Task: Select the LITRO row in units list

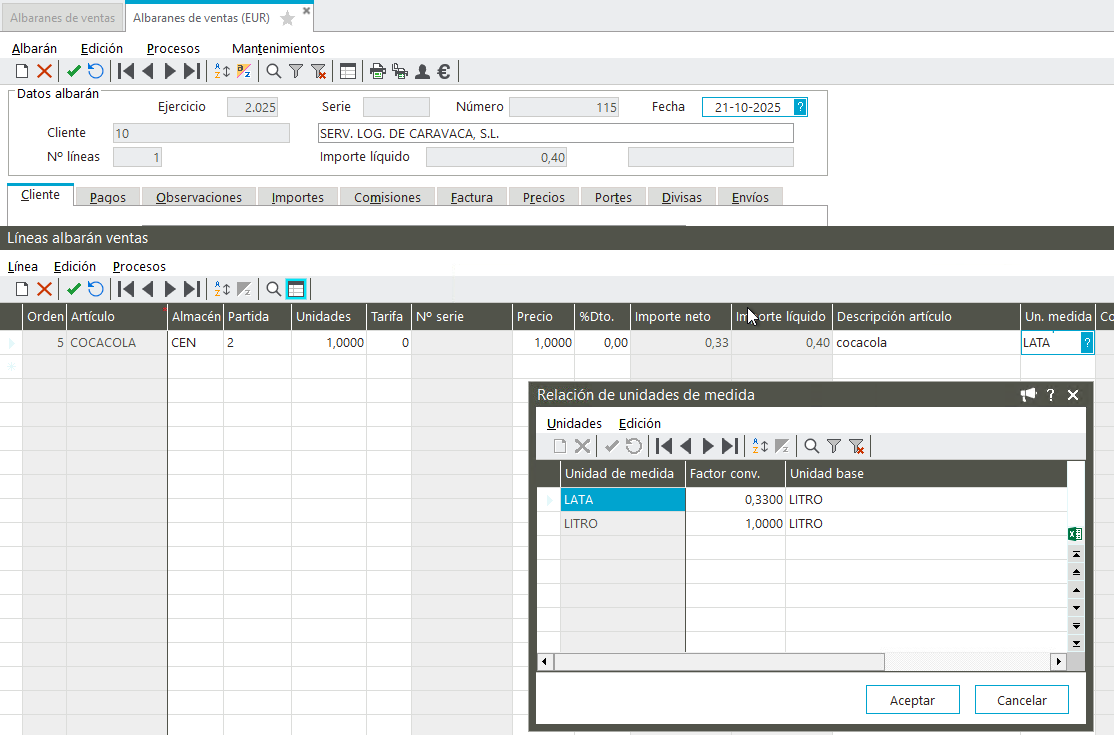Action: pos(622,523)
